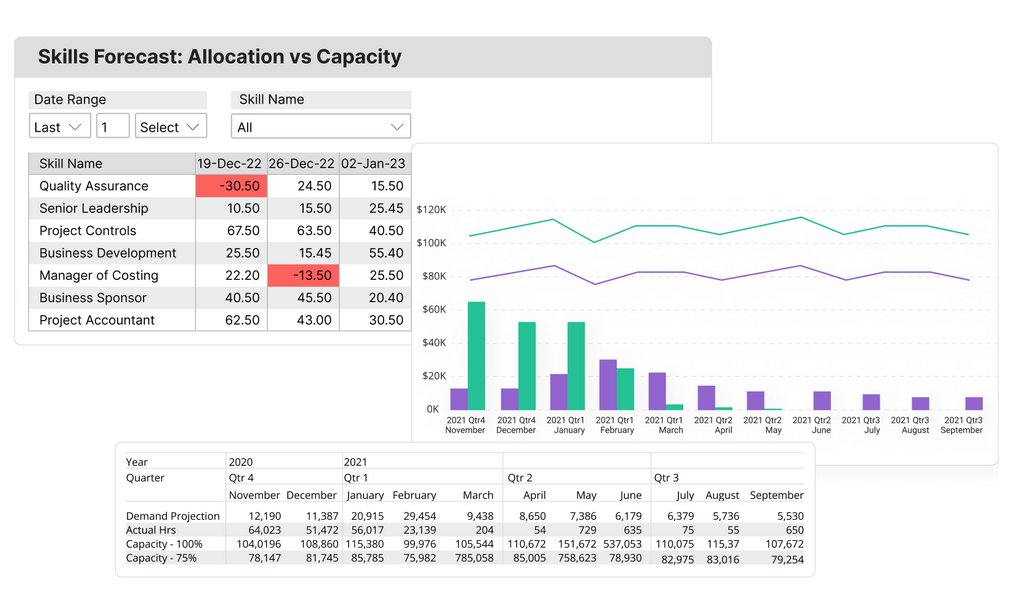Click the 02-Jan-23 column header

pyautogui.click(x=373, y=163)
